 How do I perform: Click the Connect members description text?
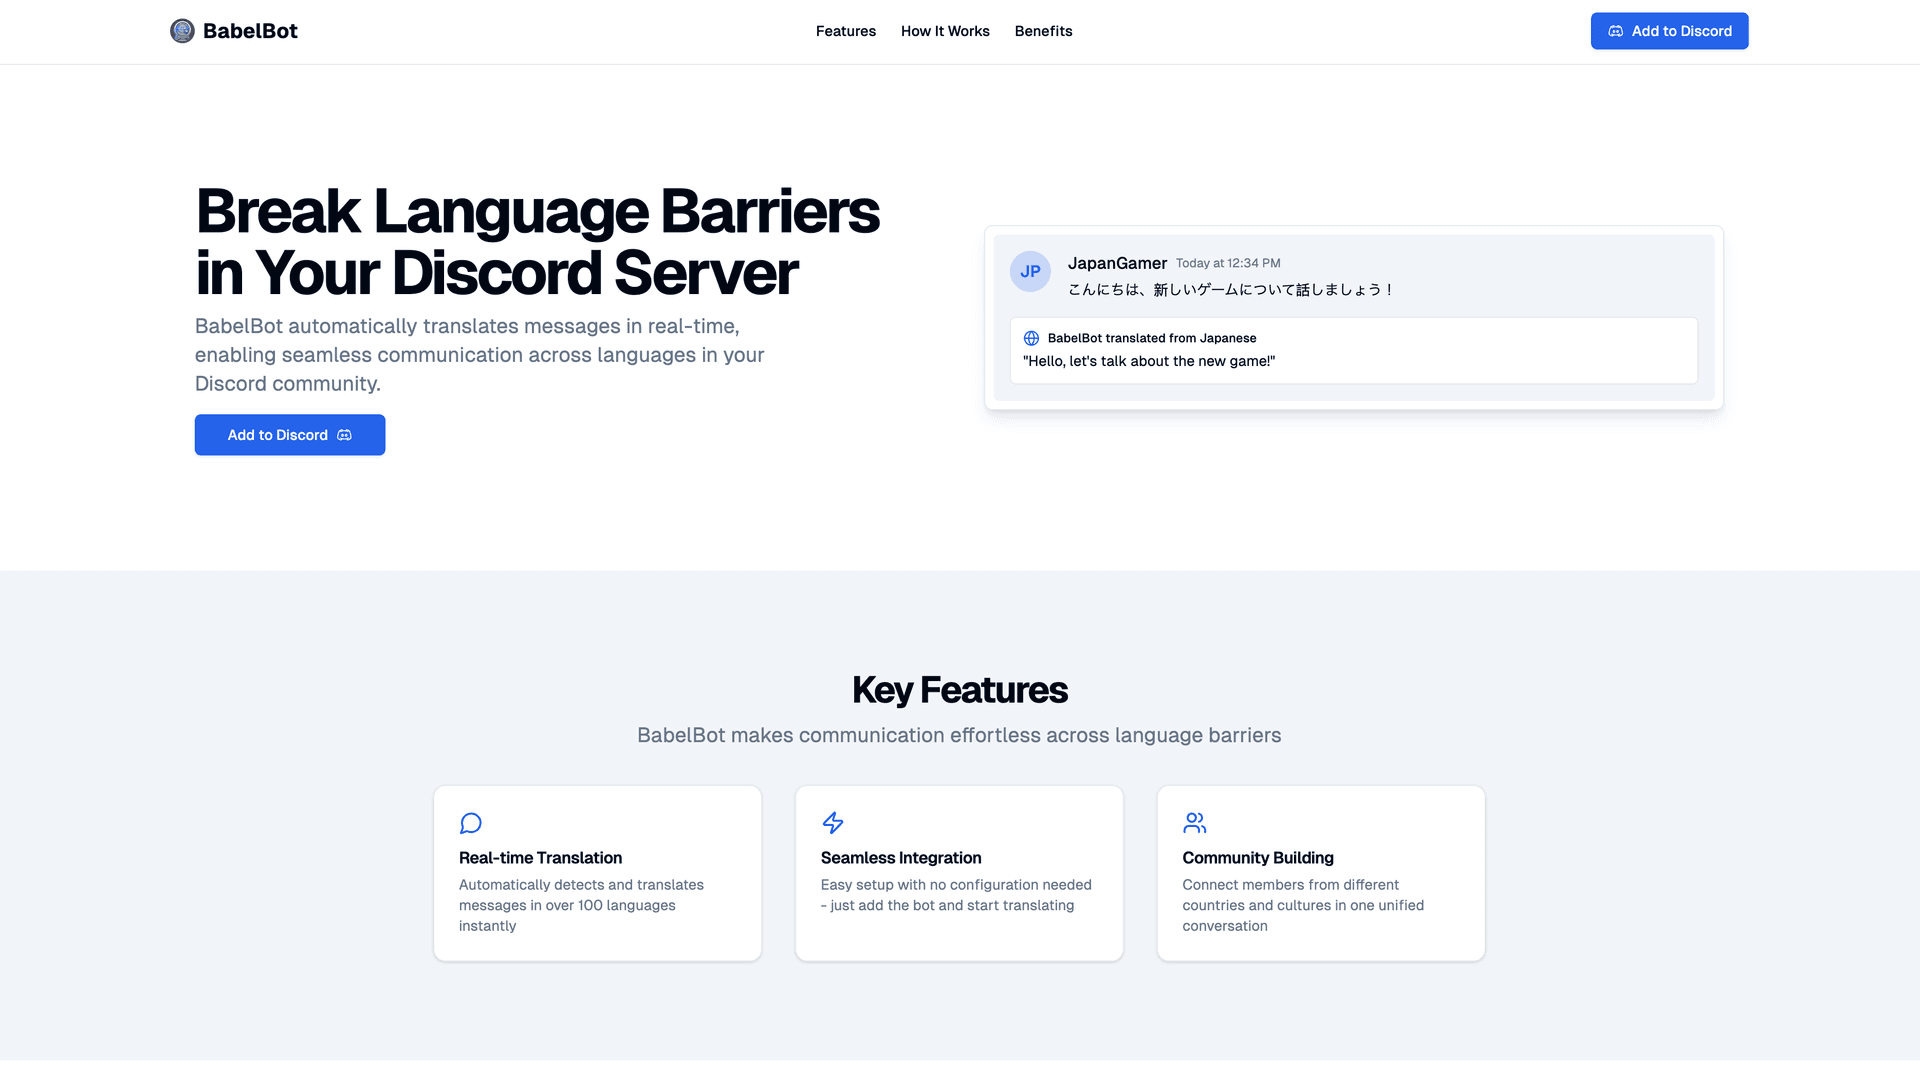(x=1303, y=905)
